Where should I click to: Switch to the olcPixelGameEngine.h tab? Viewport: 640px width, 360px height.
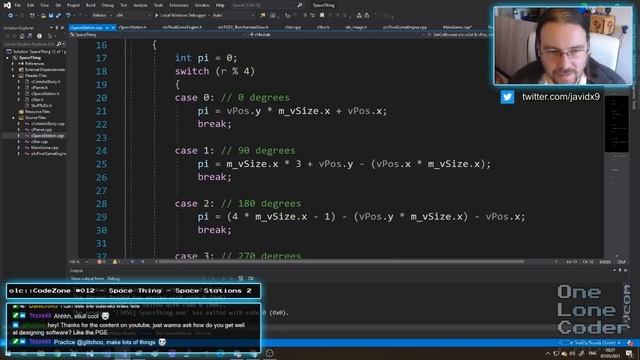pos(182,27)
